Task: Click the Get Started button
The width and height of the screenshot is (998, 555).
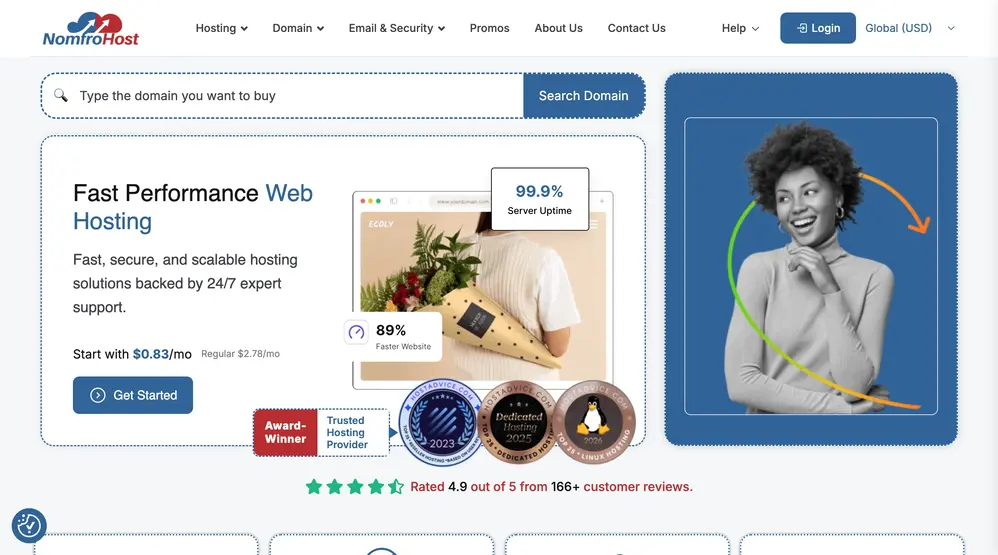Action: pyautogui.click(x=132, y=395)
